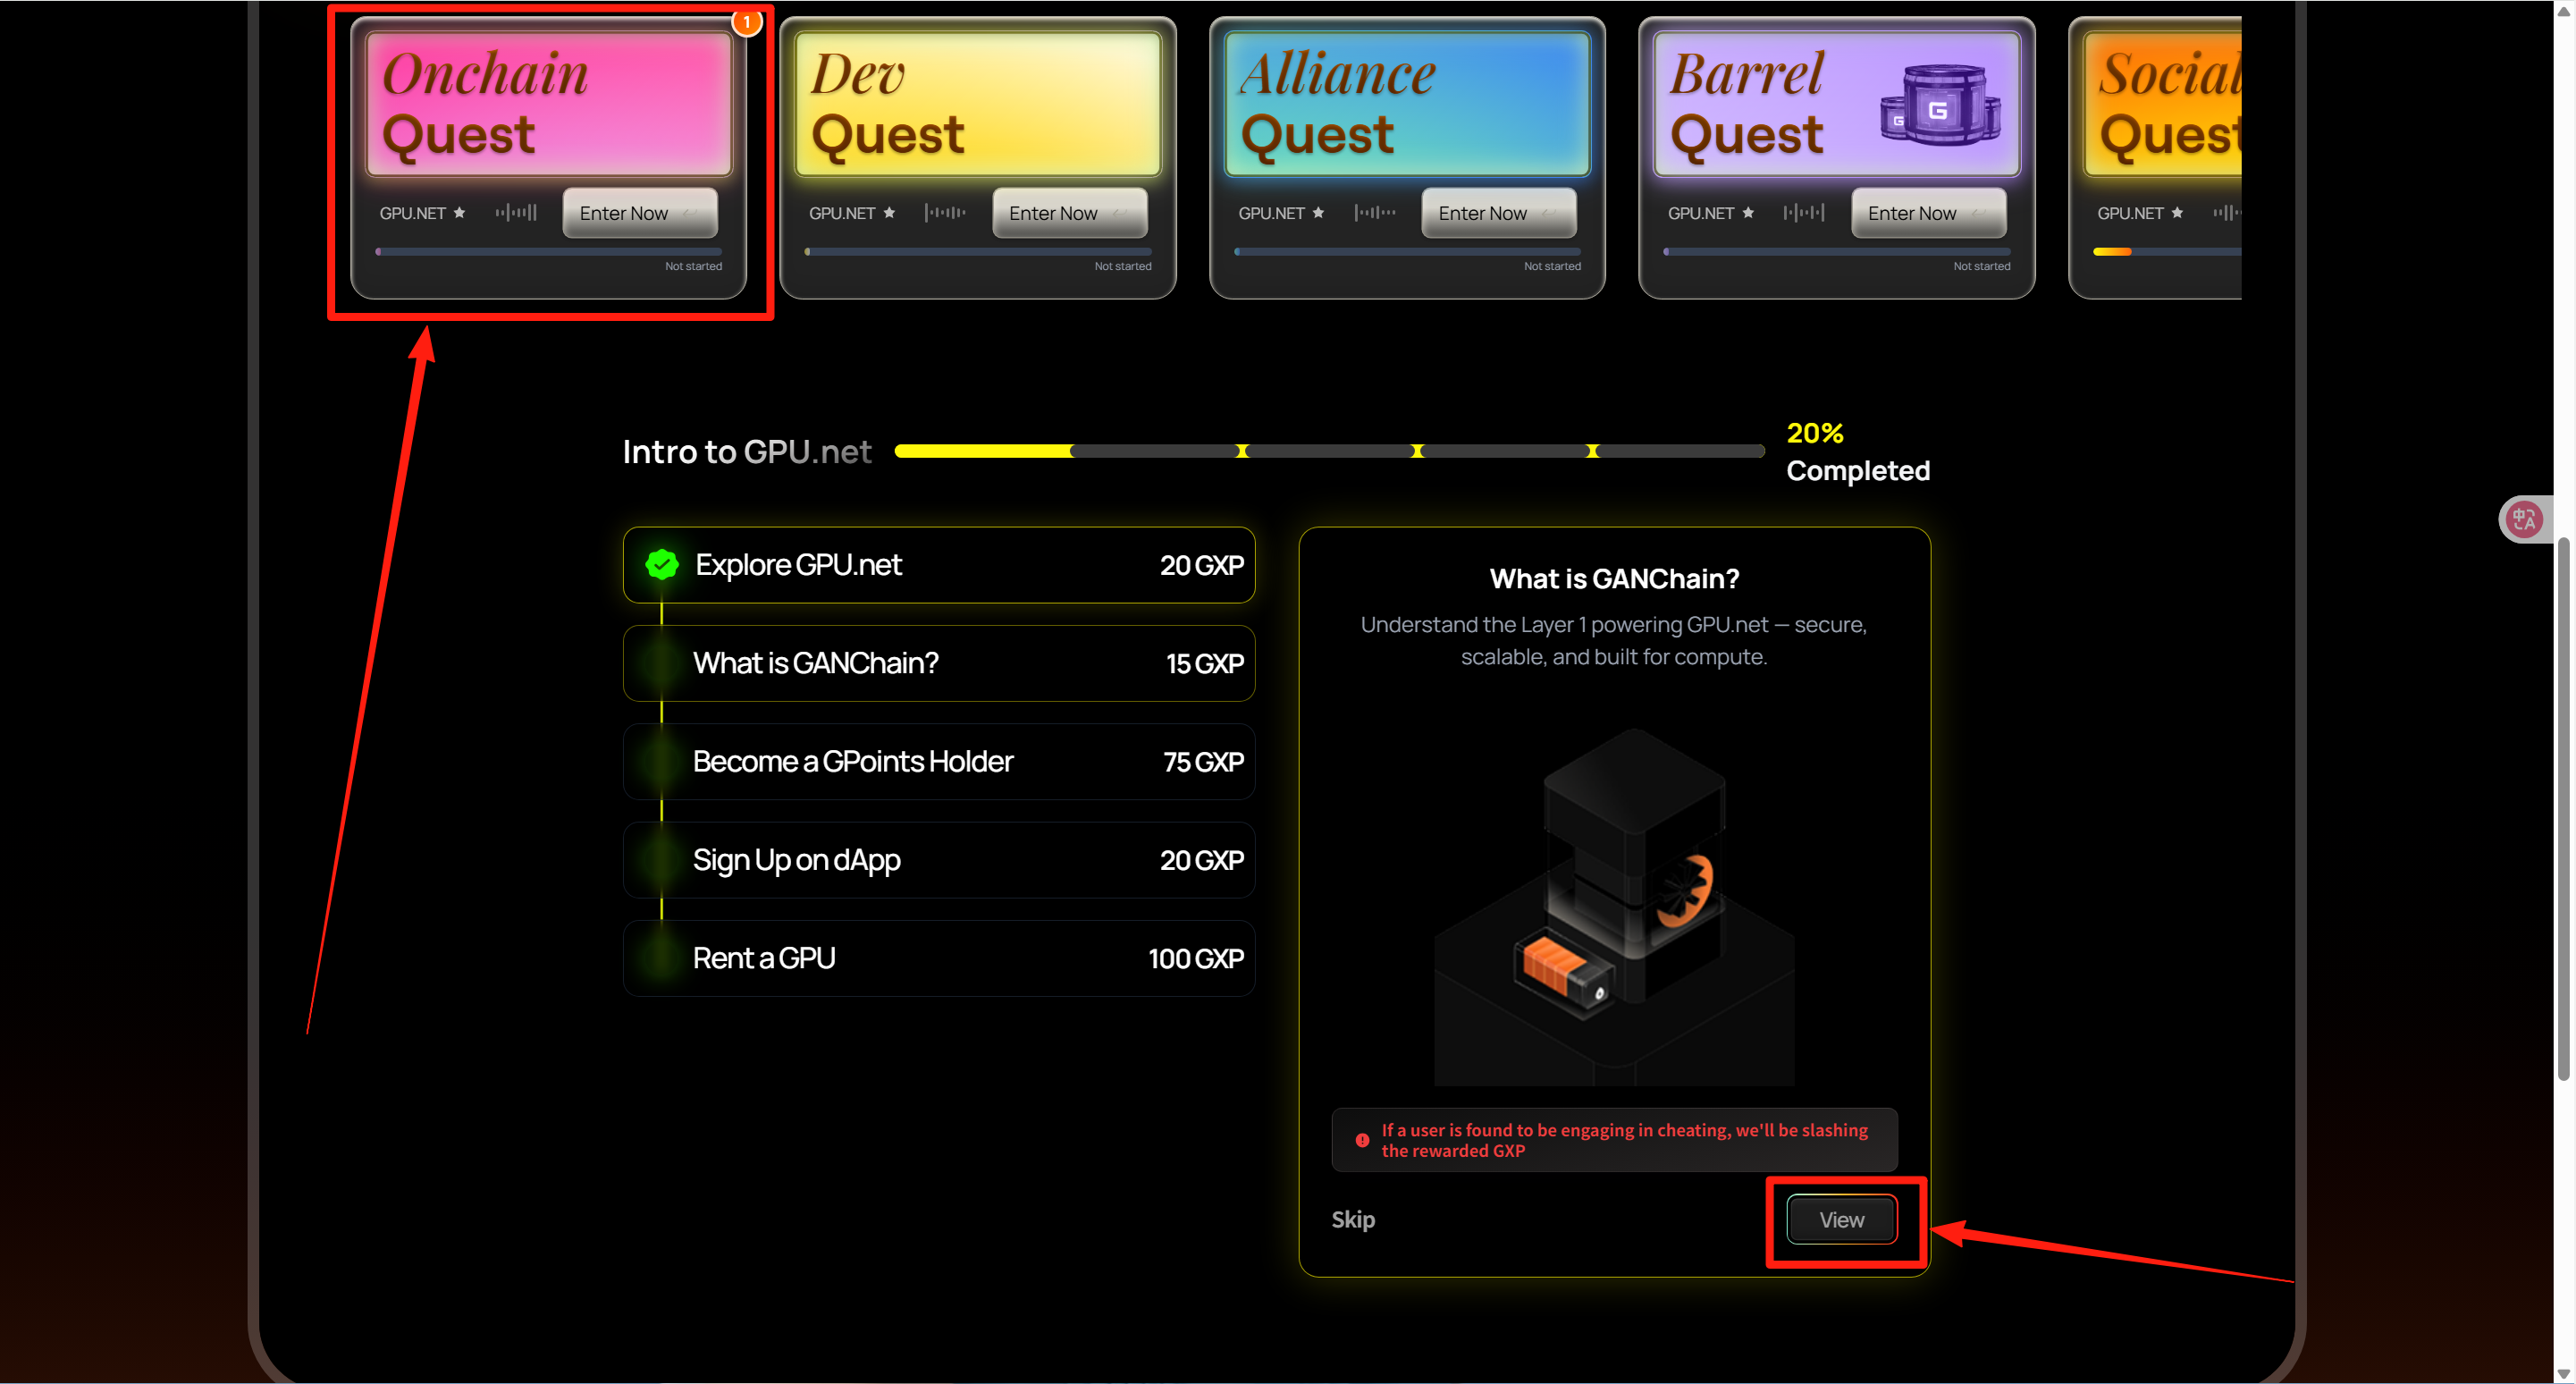Image resolution: width=2576 pixels, height=1384 pixels.
Task: Click Not started label on Barrel Quest
Action: coord(1982,266)
